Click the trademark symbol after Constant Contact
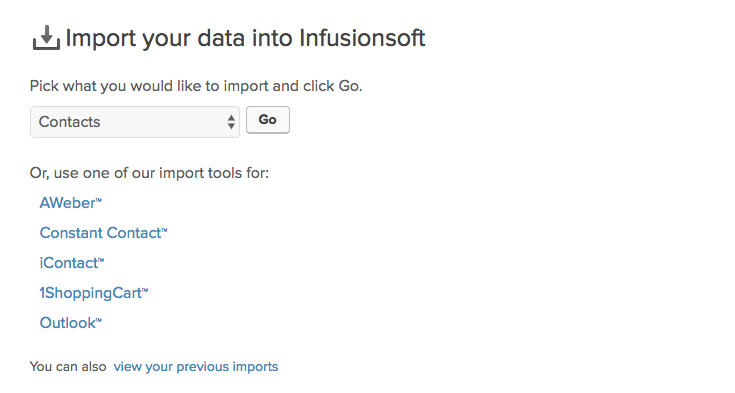Image resolution: width=735 pixels, height=393 pixels. pos(165,230)
